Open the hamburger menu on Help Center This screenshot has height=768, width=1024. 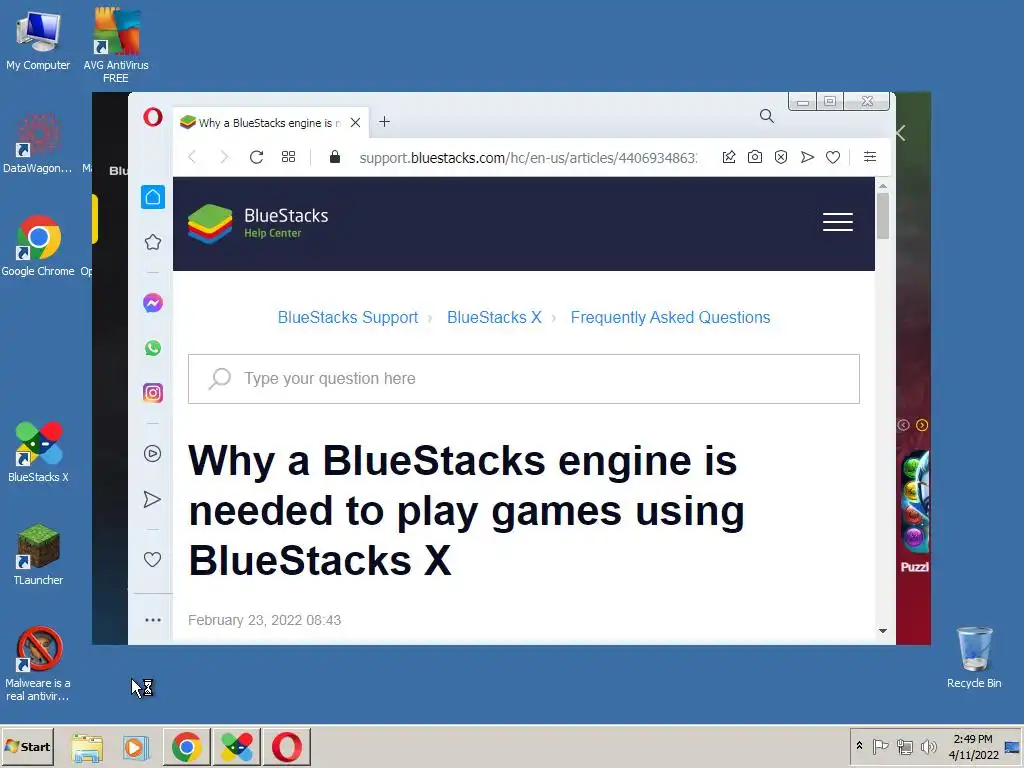click(x=837, y=222)
